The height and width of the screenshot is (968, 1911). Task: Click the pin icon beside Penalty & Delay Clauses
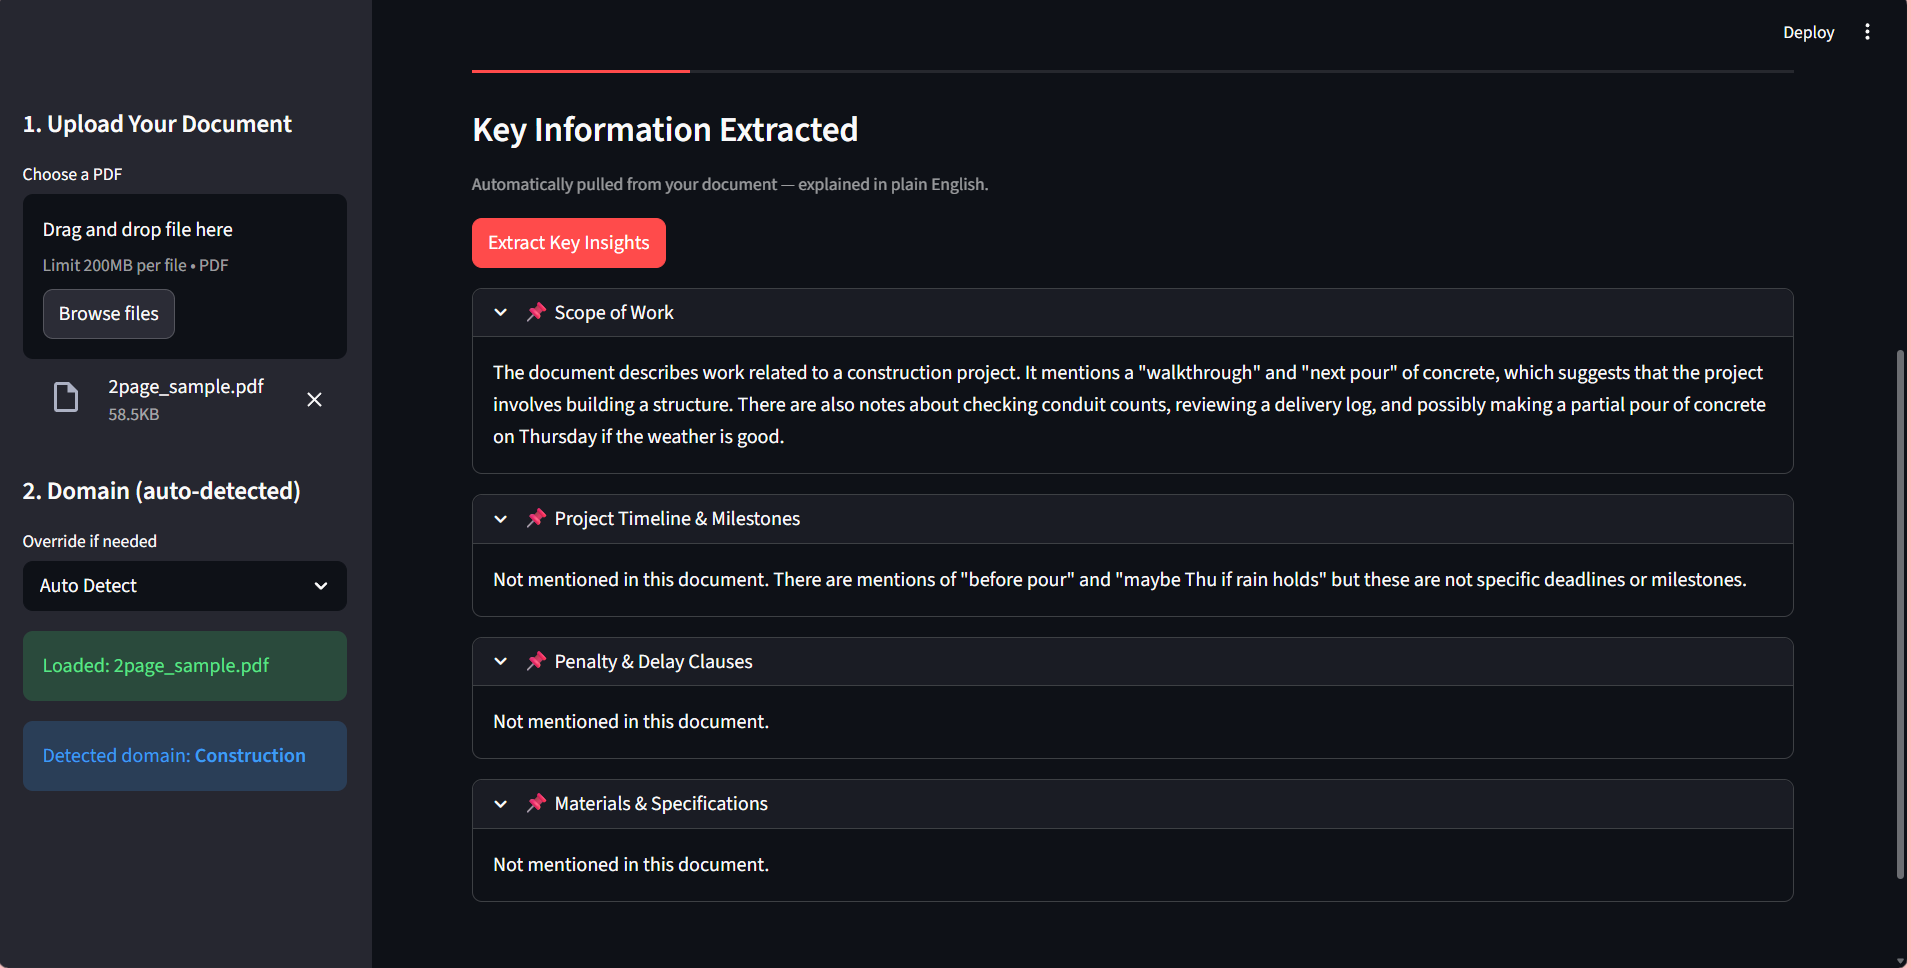click(x=536, y=661)
